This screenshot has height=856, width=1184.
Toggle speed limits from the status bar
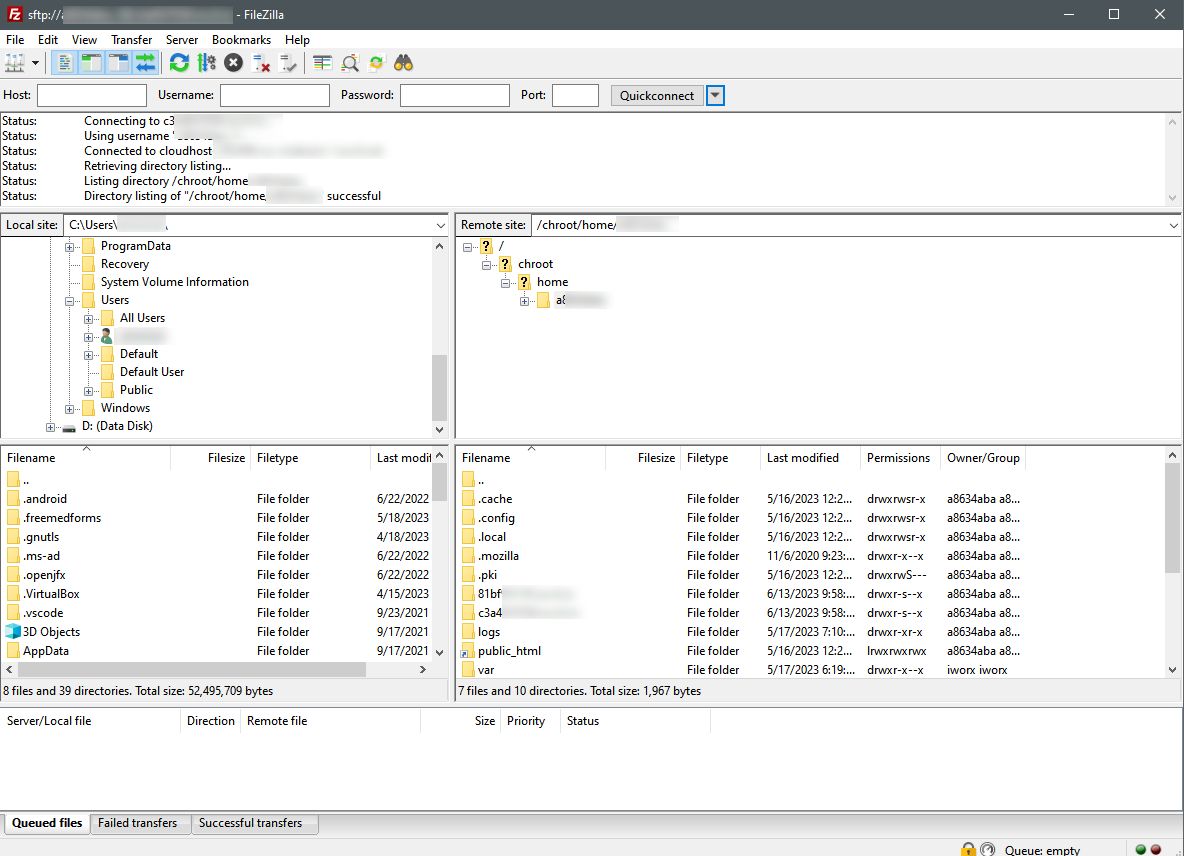tap(990, 848)
